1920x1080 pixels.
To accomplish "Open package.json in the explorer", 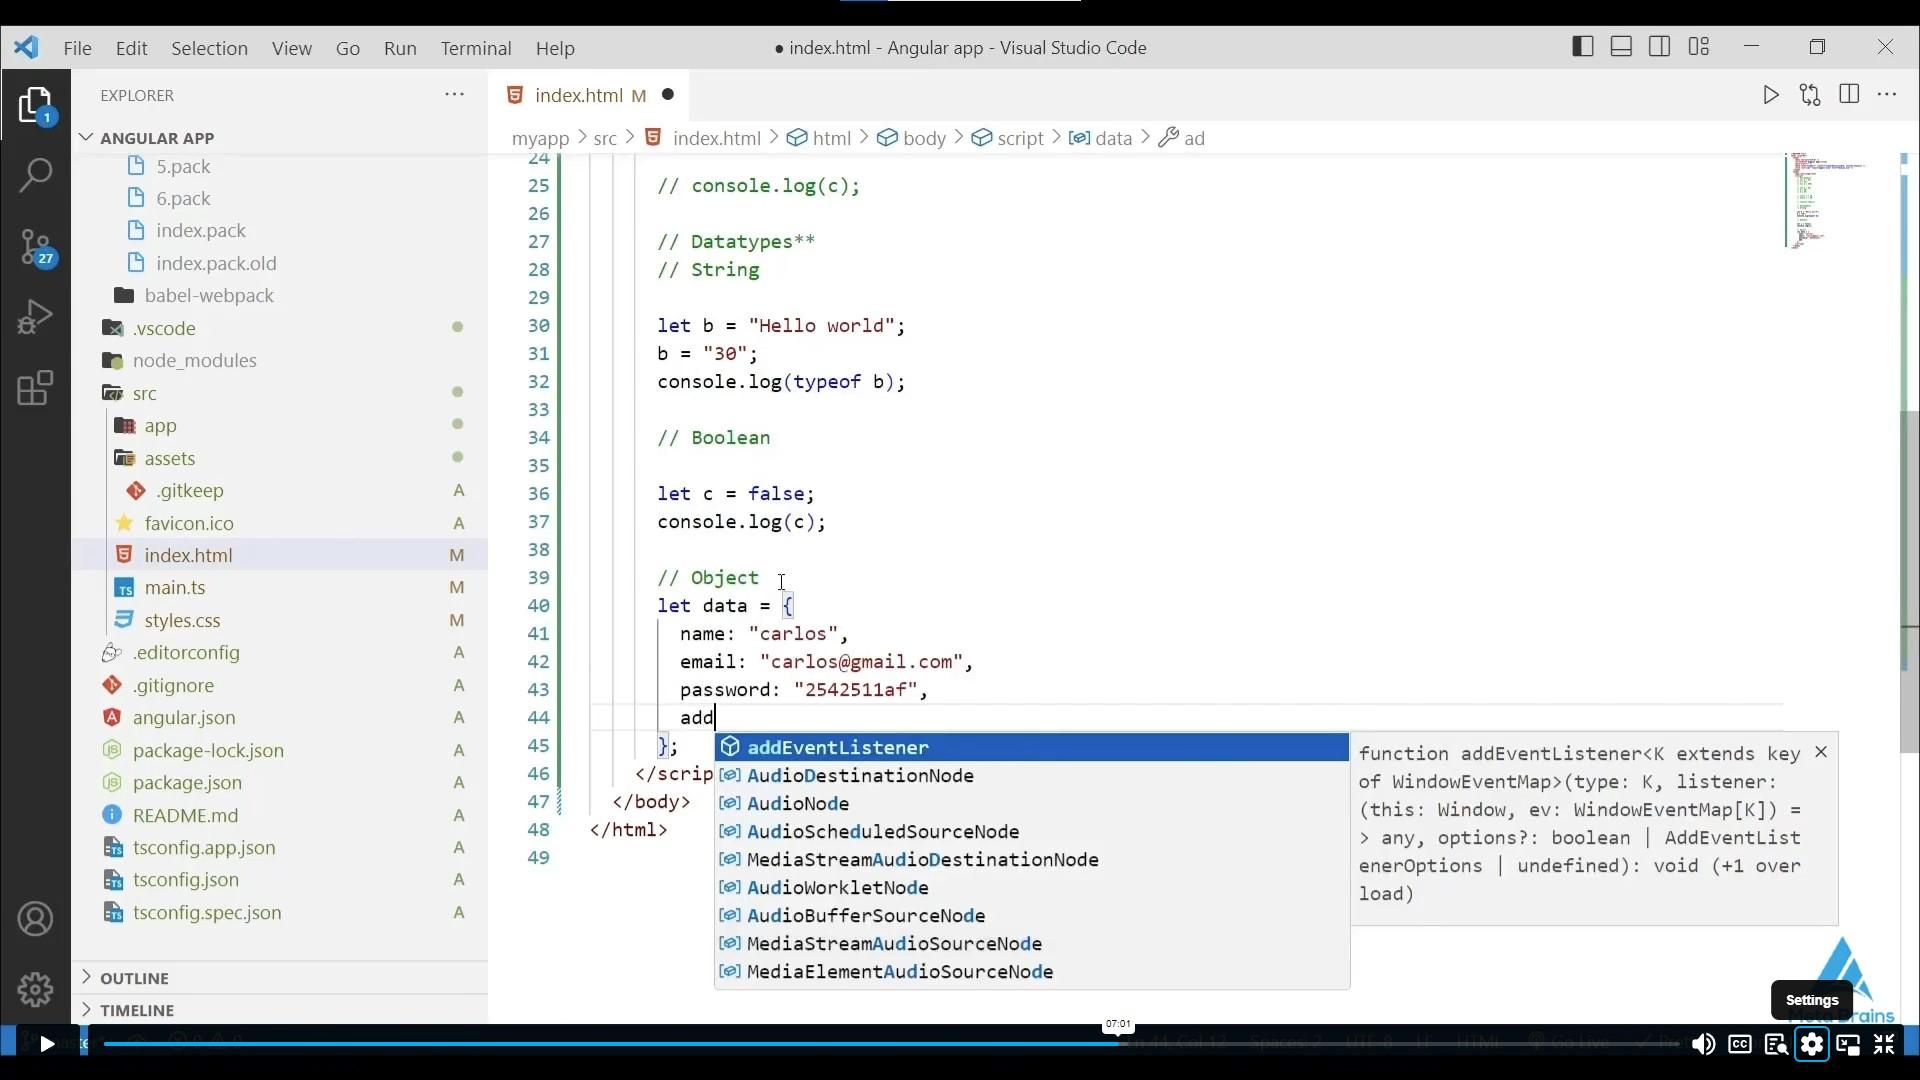I will (x=280, y=782).
